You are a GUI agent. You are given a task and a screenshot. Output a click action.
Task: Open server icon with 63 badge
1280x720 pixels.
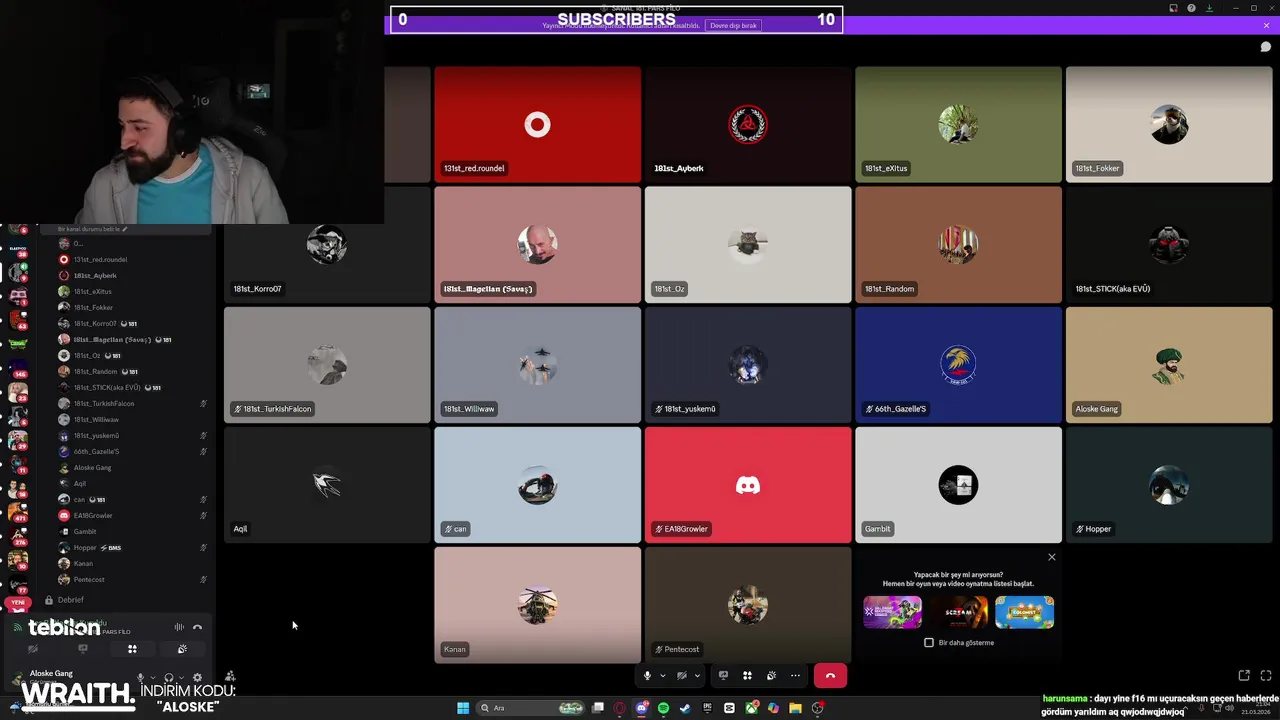[17, 319]
